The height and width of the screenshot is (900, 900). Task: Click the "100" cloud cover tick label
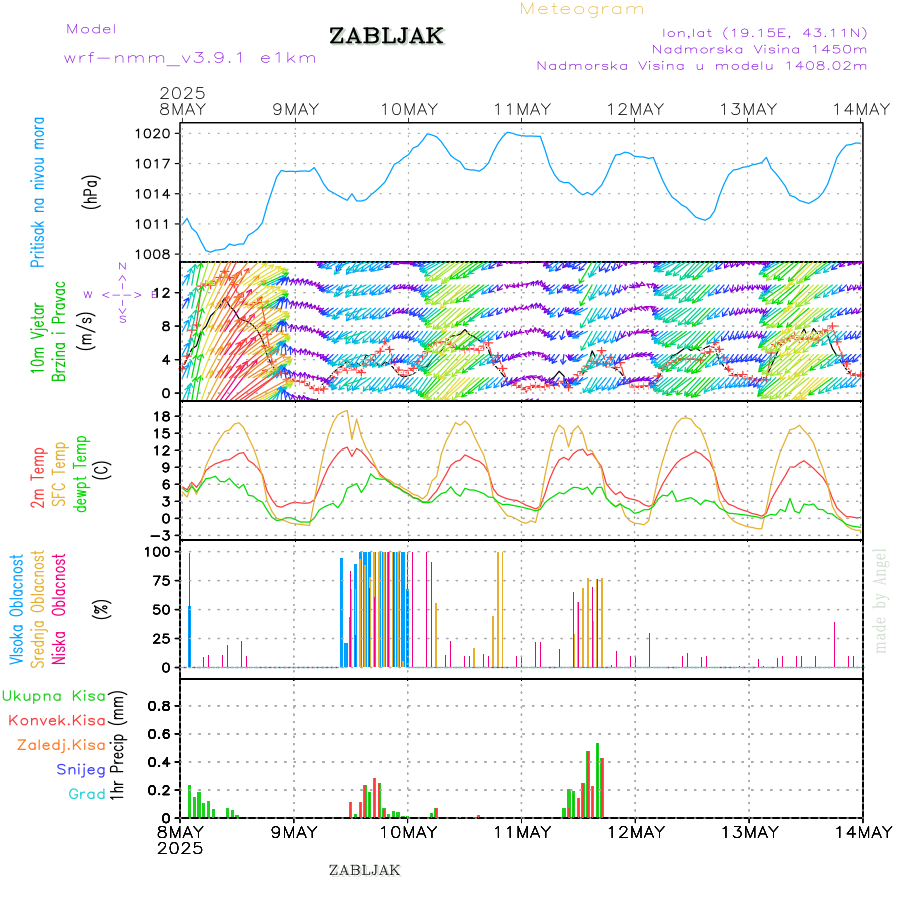157,552
